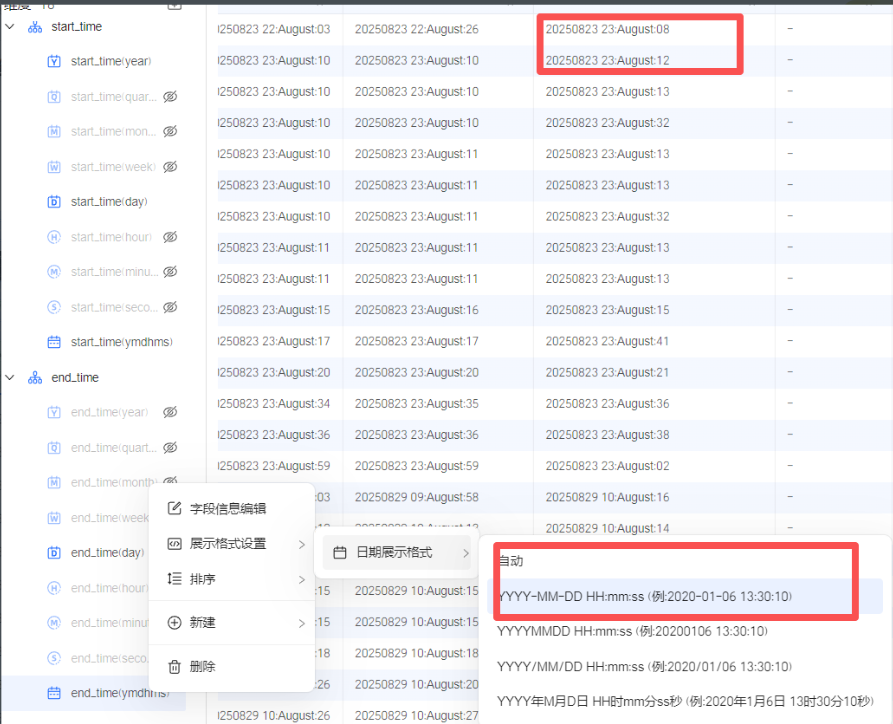Click the end_time(day) D field icon

tap(54, 553)
